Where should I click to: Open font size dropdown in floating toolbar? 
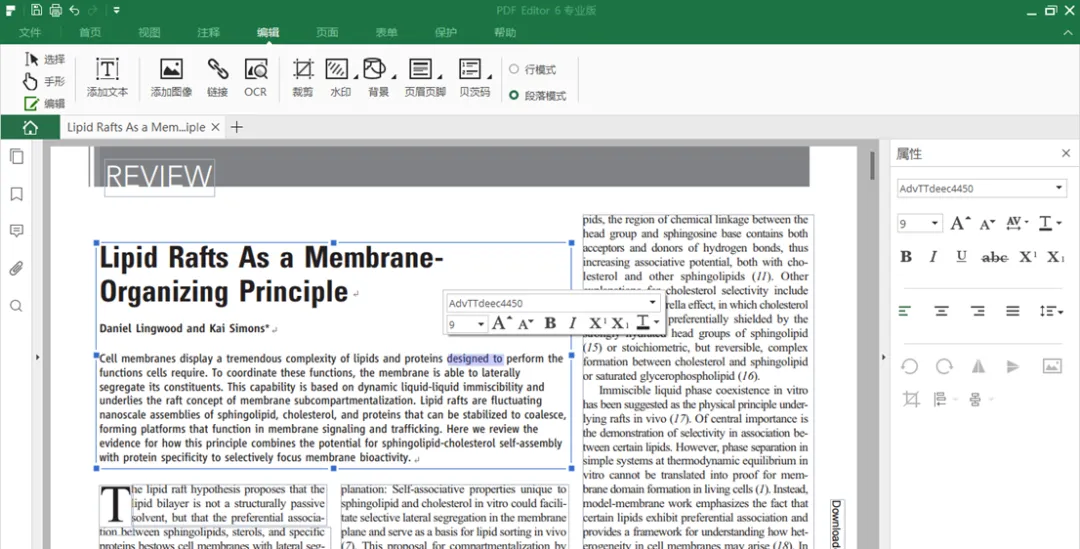coord(480,324)
